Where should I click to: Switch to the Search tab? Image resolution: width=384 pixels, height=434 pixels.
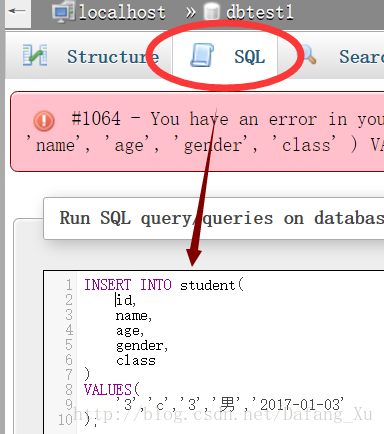tap(361, 57)
